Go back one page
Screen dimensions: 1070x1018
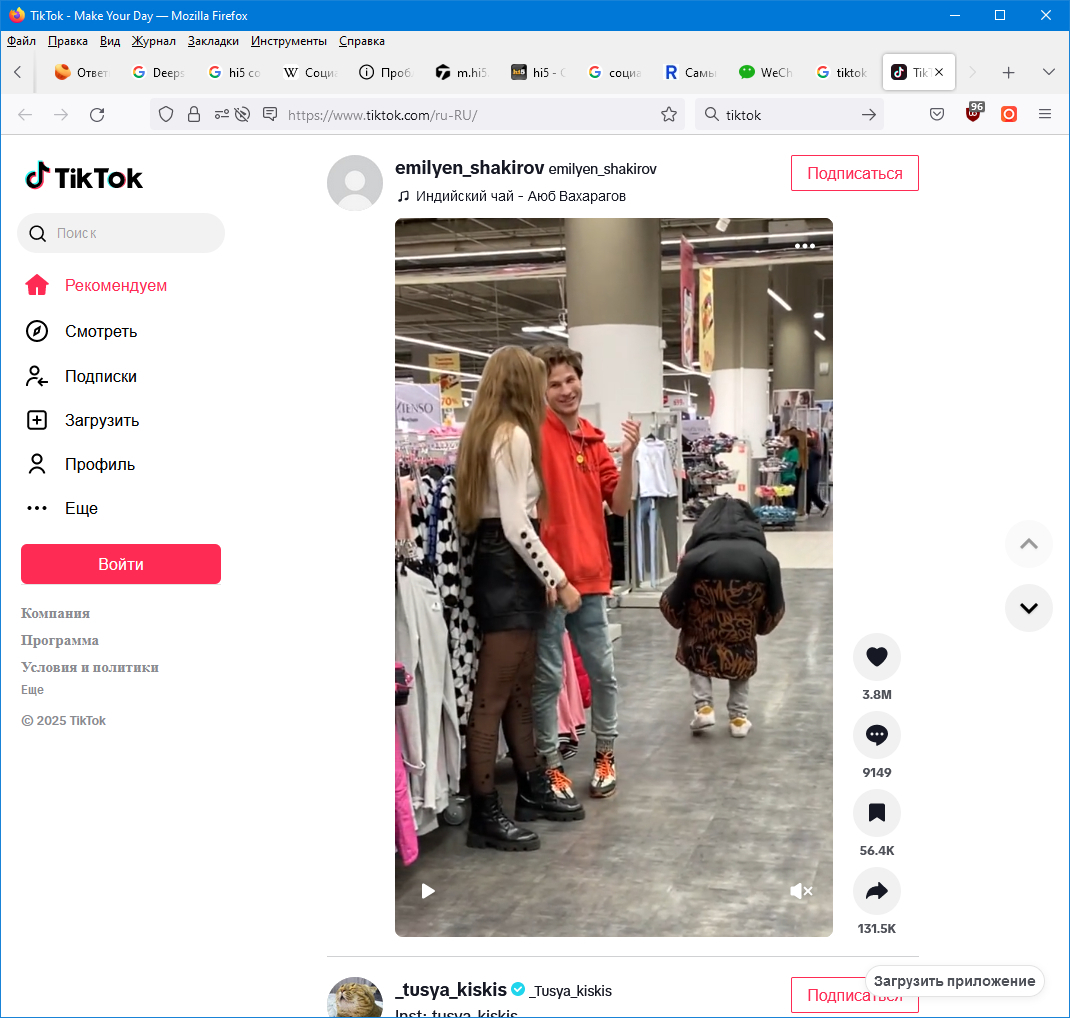click(25, 115)
